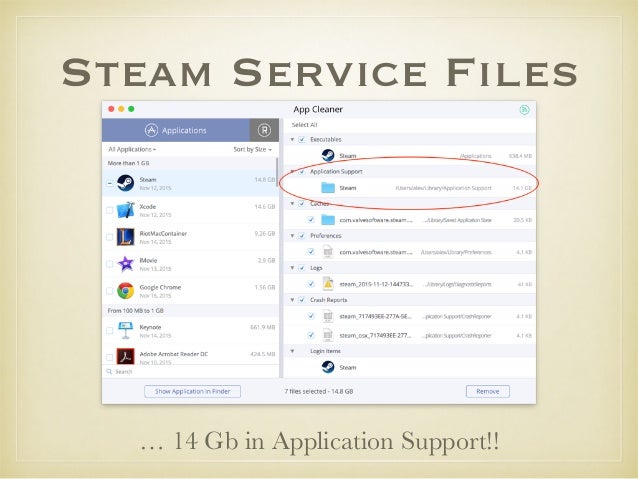Click the Adobe Acrobat Reader DC icon
The height and width of the screenshot is (479, 638).
click(125, 356)
